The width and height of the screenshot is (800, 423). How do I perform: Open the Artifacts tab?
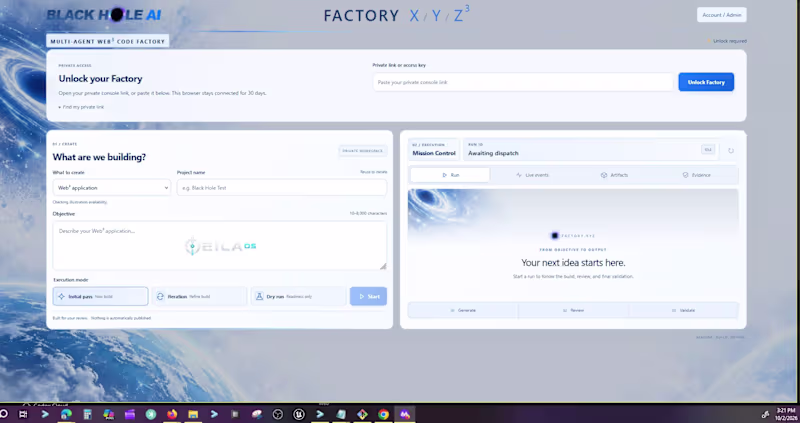pos(614,175)
